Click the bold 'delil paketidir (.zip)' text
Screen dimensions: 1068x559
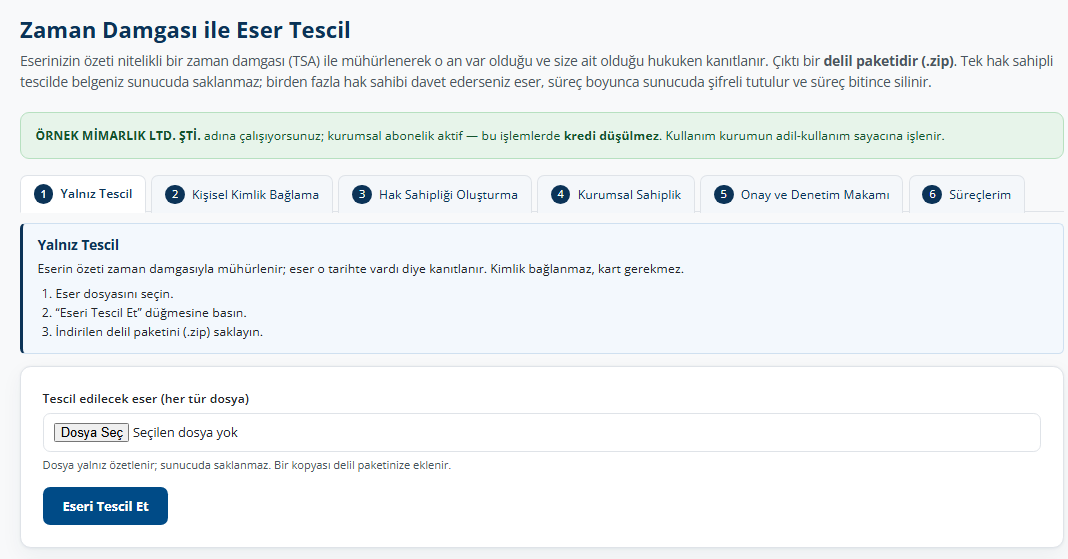889,61
